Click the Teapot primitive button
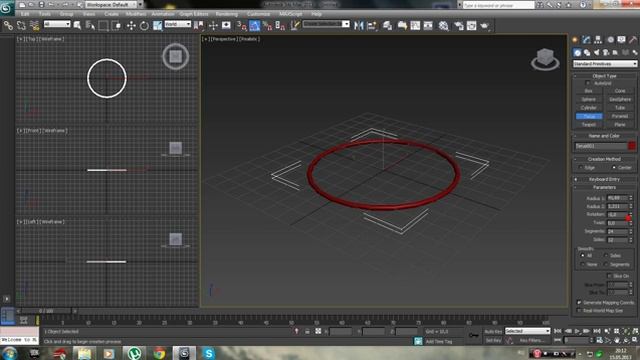 tap(589, 124)
